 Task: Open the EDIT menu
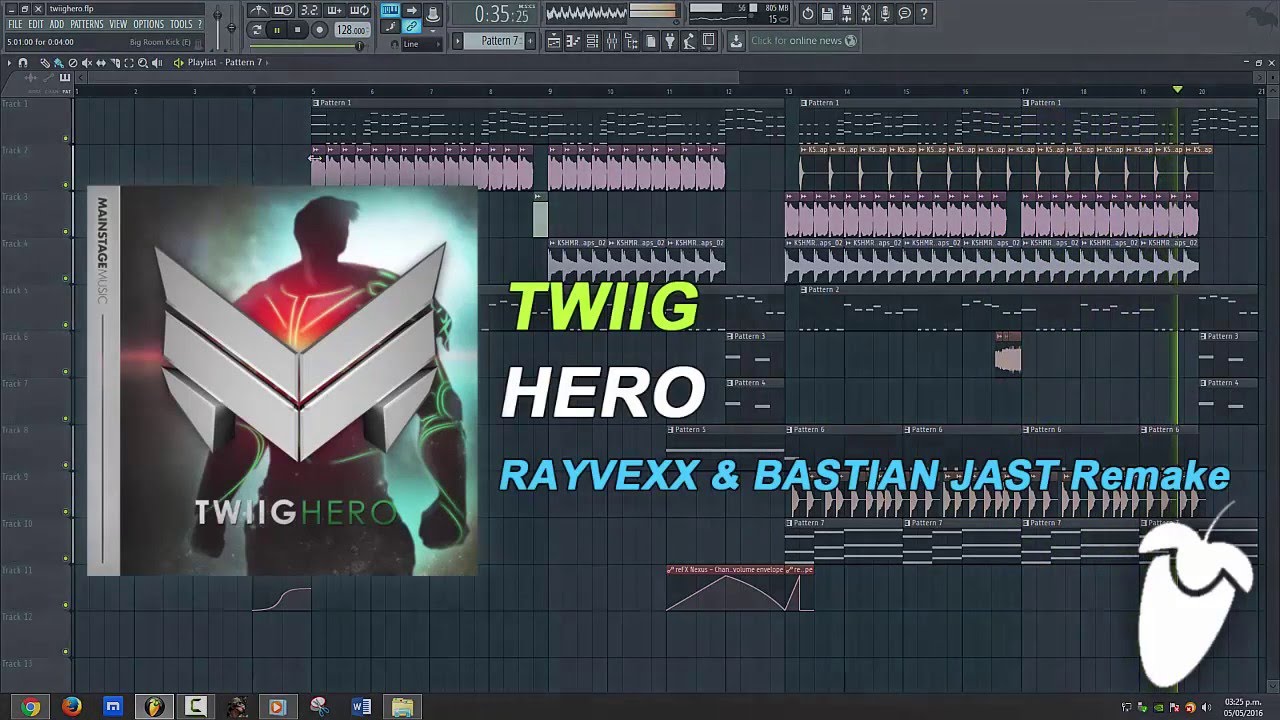[x=36, y=24]
